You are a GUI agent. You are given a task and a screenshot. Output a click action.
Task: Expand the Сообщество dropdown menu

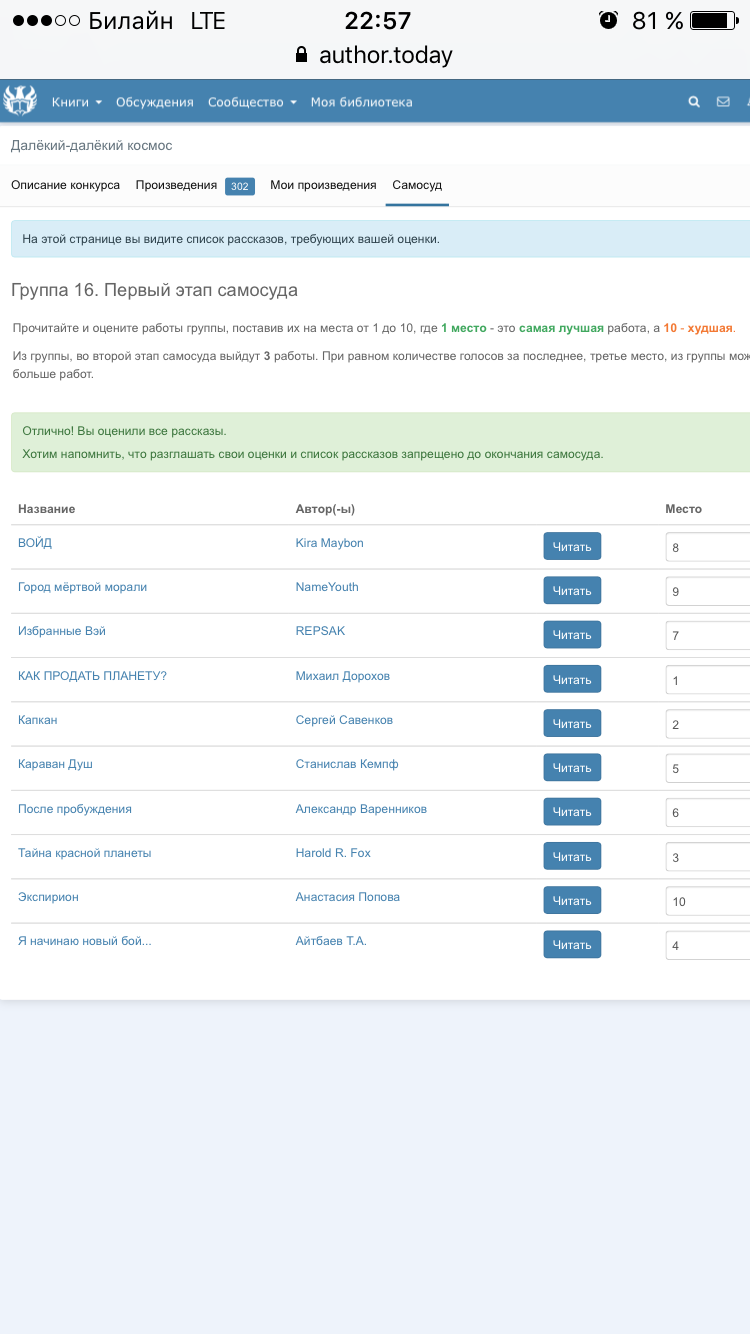[x=252, y=102]
